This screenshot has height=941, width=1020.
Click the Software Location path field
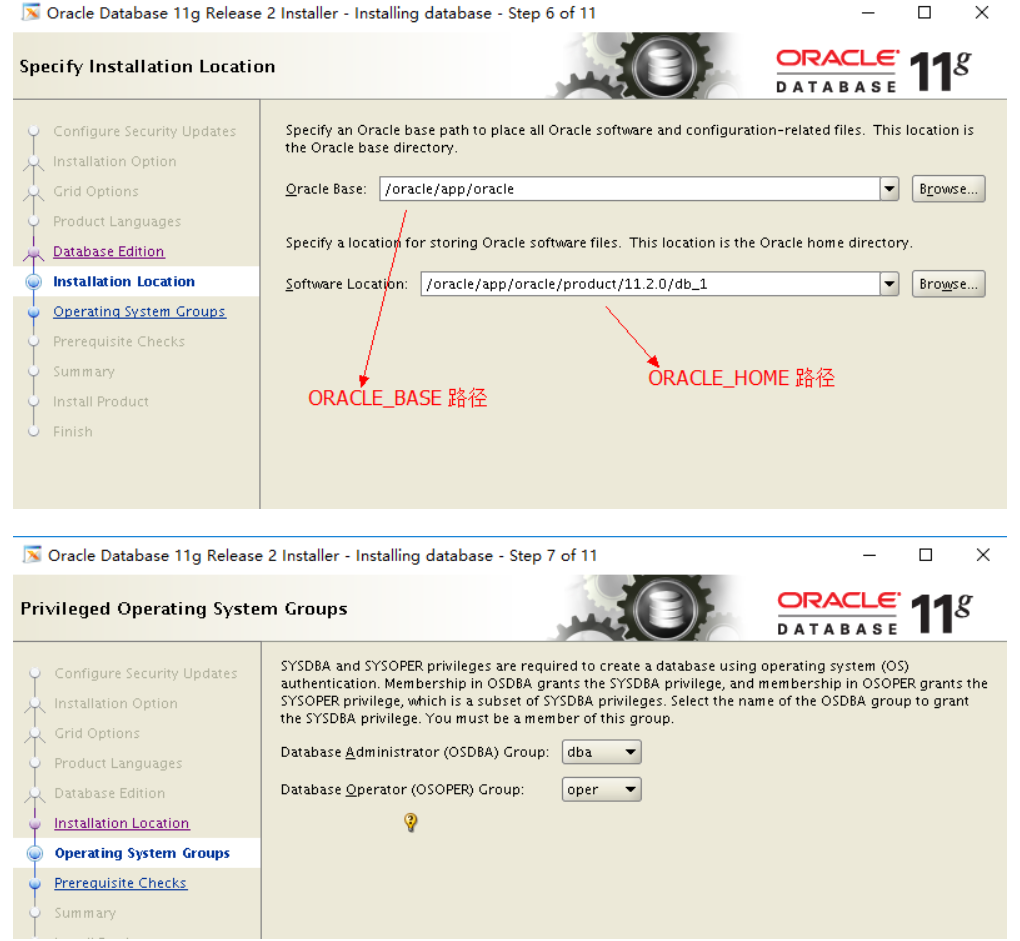click(651, 284)
